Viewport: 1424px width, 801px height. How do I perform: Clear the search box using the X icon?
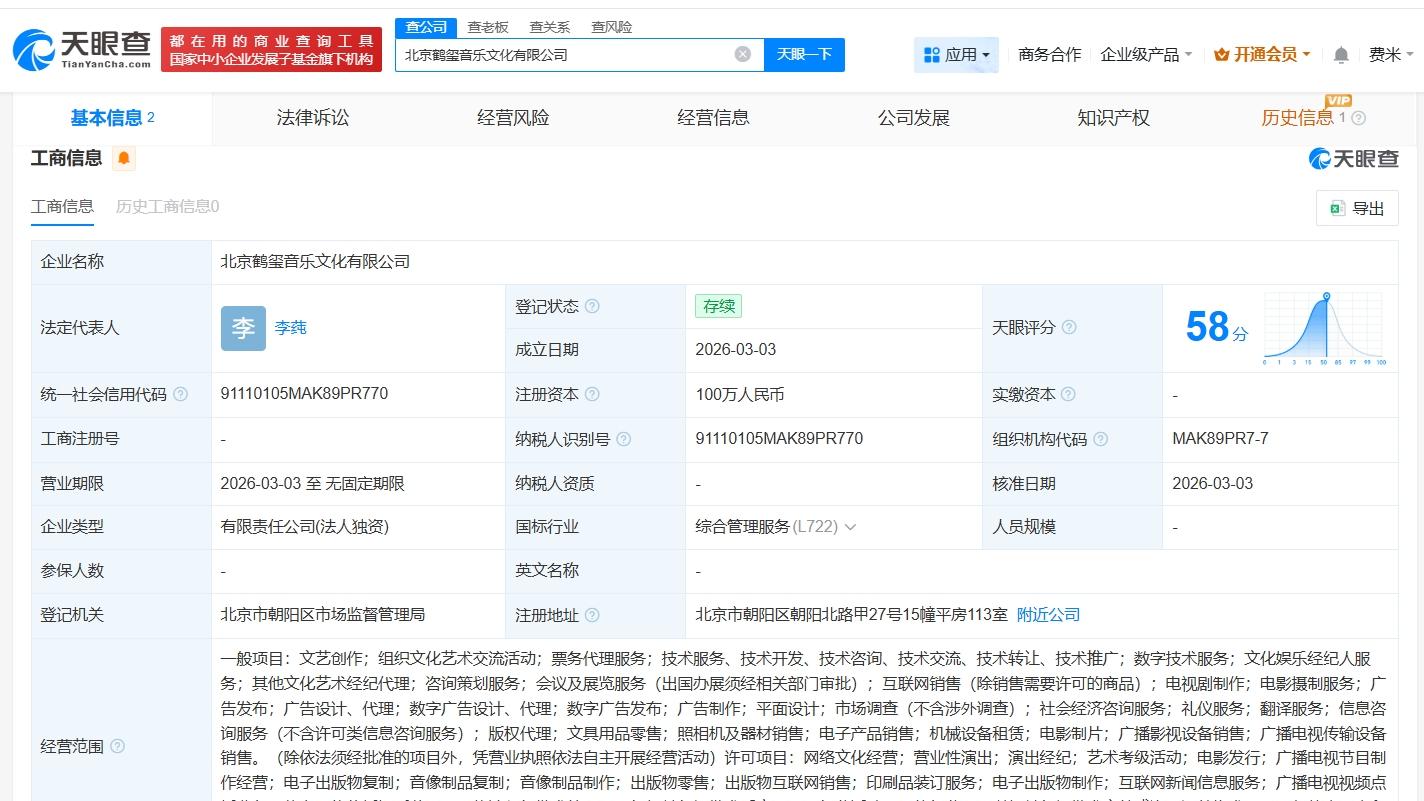pyautogui.click(x=742, y=55)
